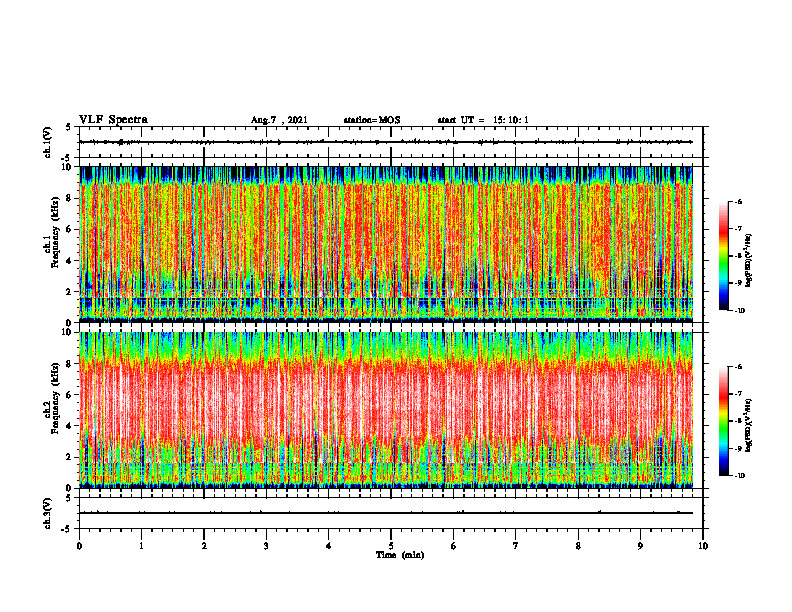The image size is (792, 612).
Task: Click the "Time (min)" x-axis label
Action: click(400, 555)
